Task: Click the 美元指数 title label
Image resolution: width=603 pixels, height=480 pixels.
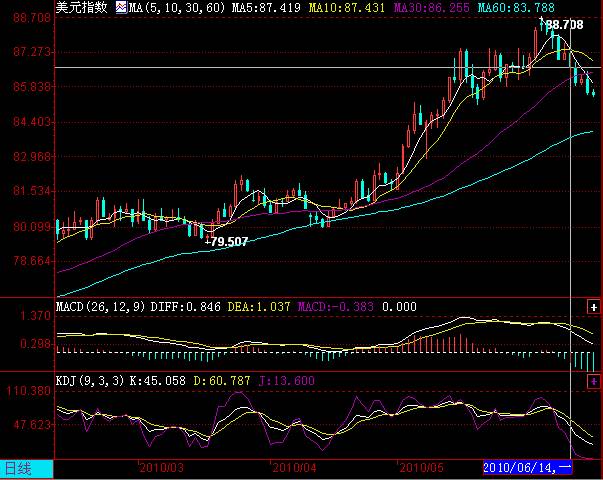Action: coord(82,7)
